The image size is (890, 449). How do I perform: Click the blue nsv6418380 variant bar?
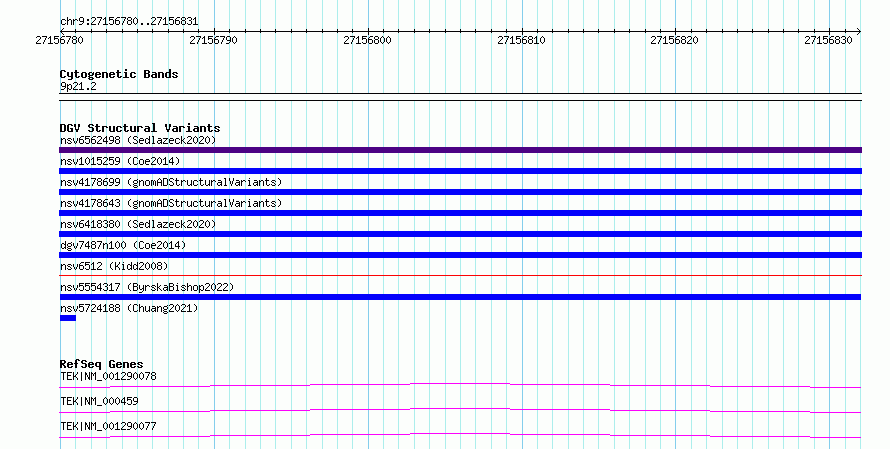pyautogui.click(x=460, y=234)
